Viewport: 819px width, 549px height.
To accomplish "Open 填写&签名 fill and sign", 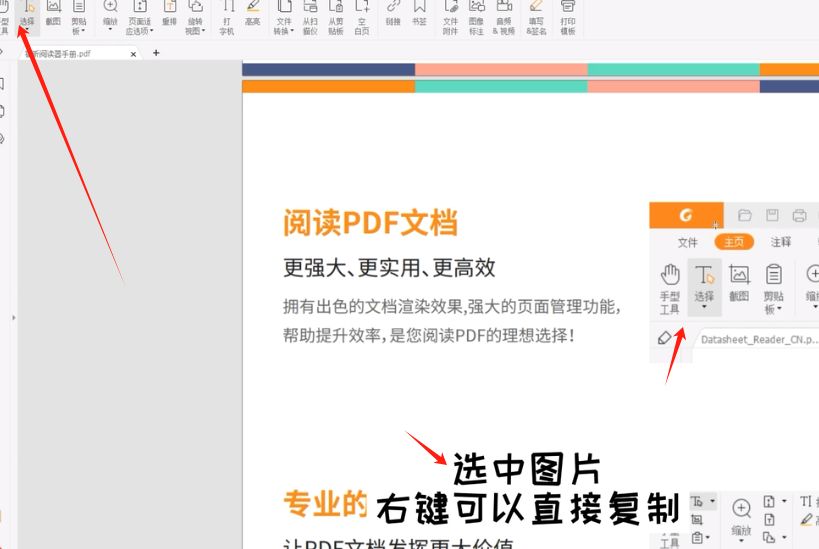I will 536,17.
